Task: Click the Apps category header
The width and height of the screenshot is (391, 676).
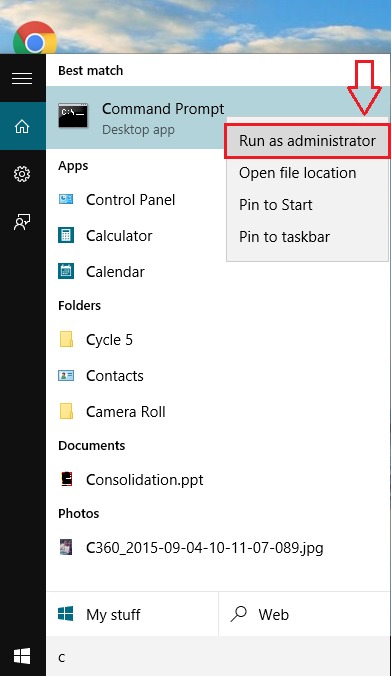Action: click(73, 166)
